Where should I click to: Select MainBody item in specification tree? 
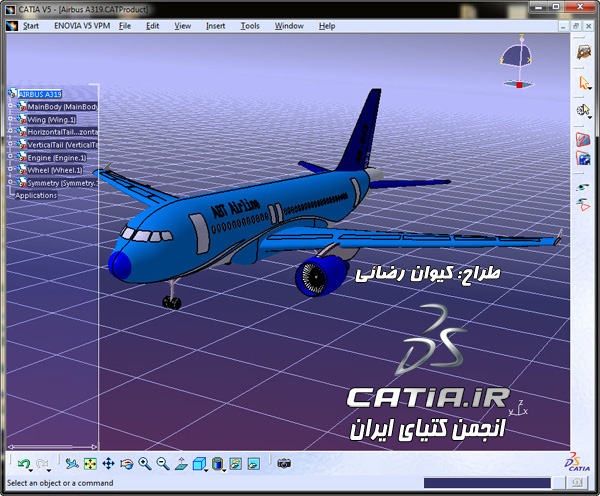(62, 107)
